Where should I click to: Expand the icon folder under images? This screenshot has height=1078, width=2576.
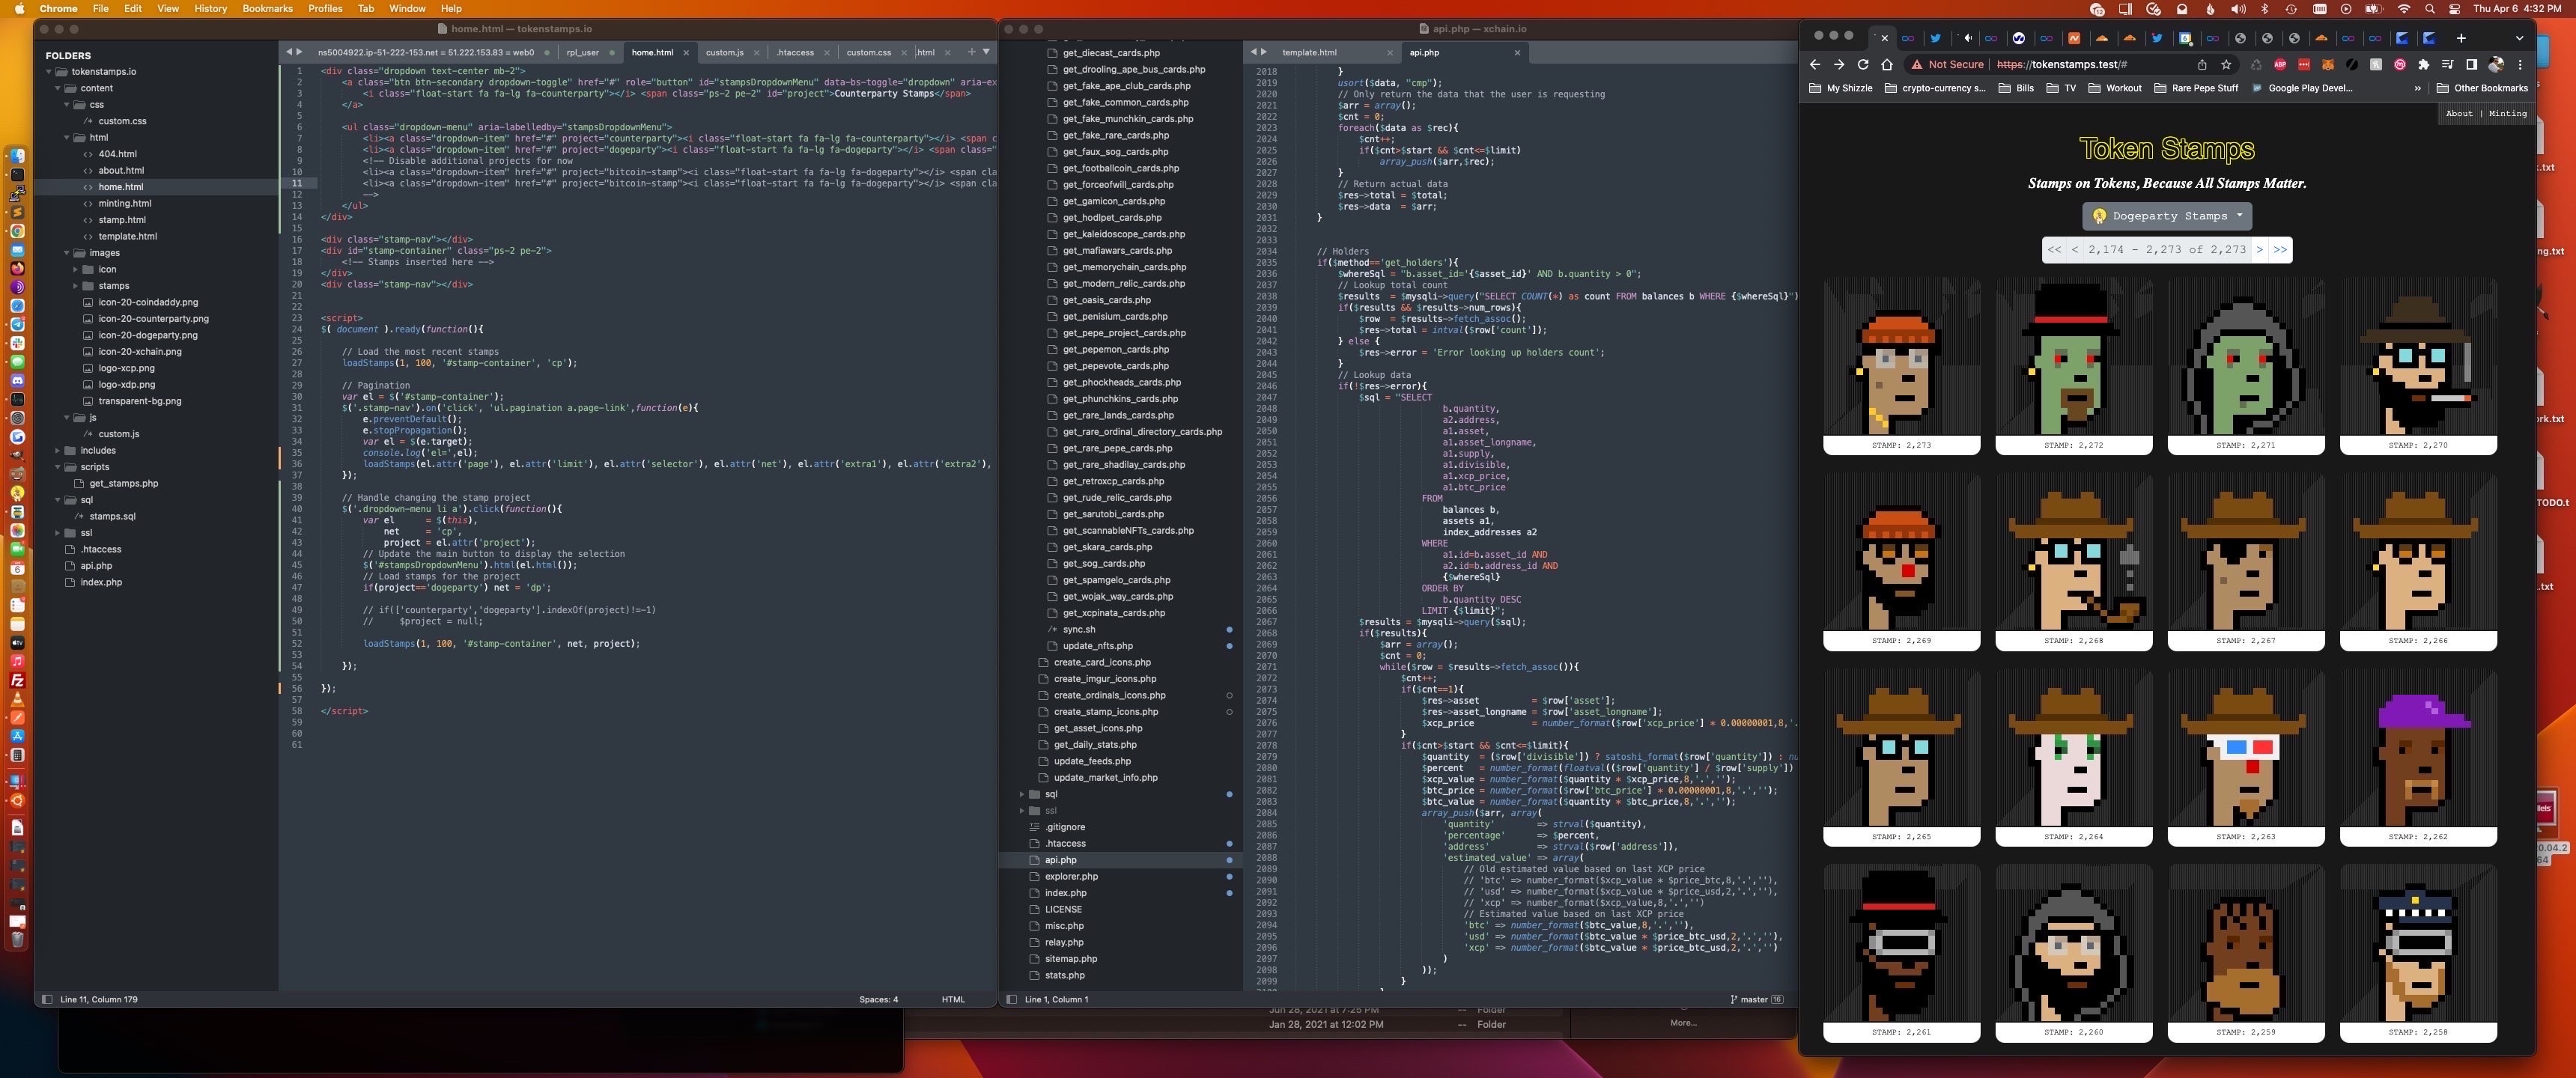pos(75,269)
